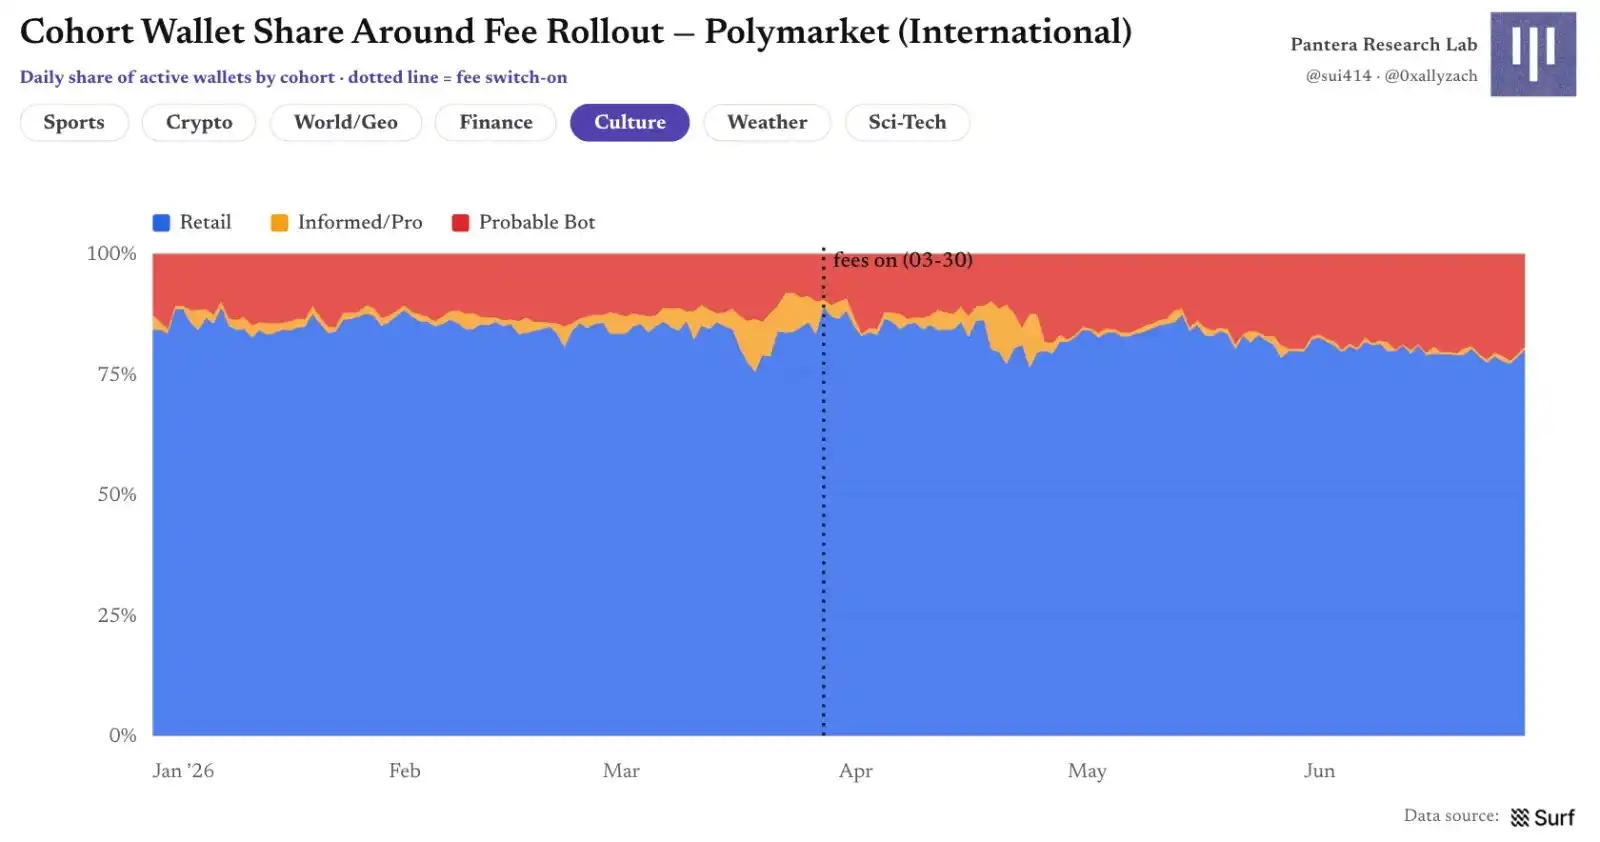
Task: Click the Retail legend label
Action: pyautogui.click(x=205, y=222)
